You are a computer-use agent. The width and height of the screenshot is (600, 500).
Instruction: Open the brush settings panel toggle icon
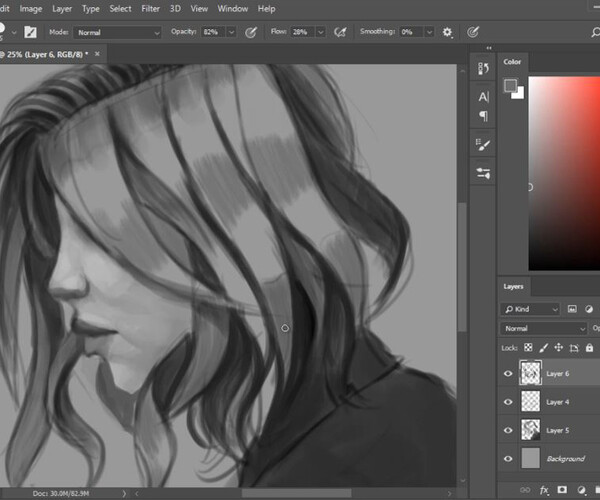[x=30, y=32]
